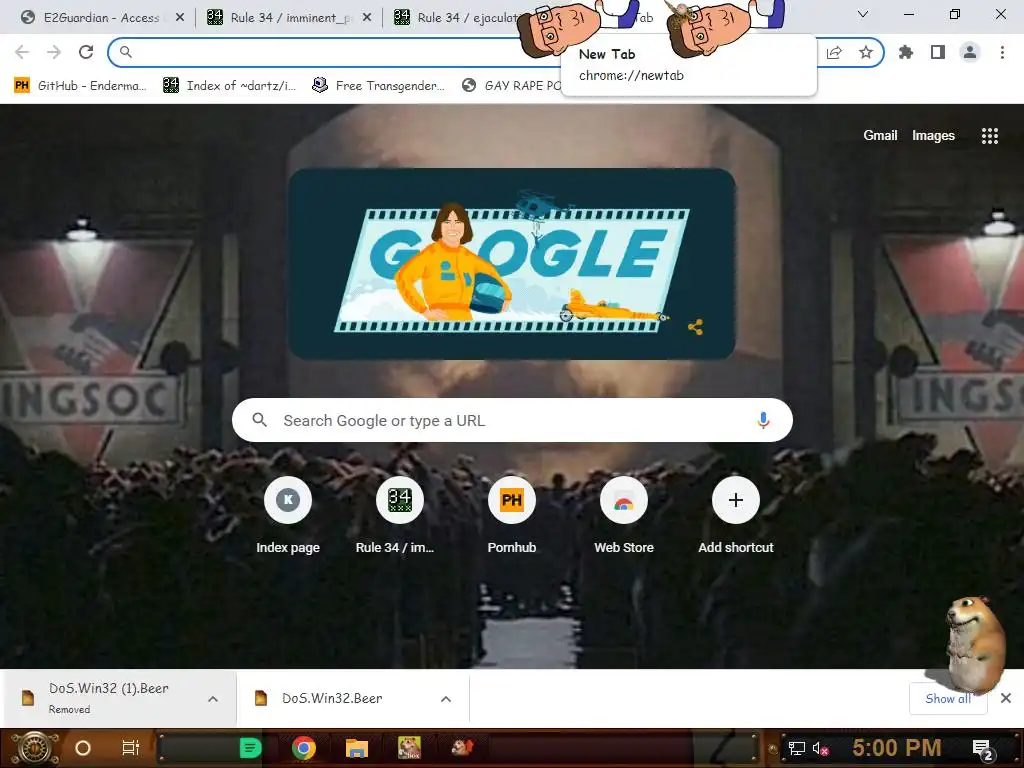Click the magnifier icon in Google search box
The height and width of the screenshot is (768, 1024).
coord(260,420)
